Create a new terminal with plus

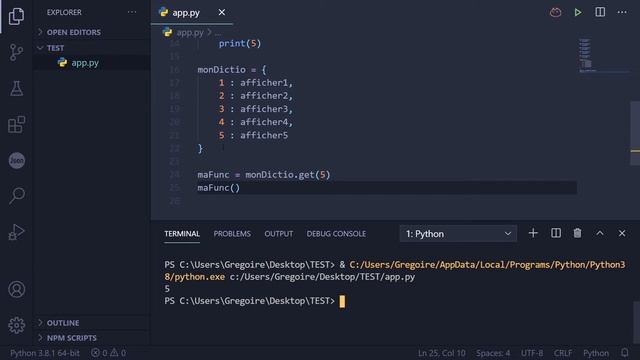point(533,233)
